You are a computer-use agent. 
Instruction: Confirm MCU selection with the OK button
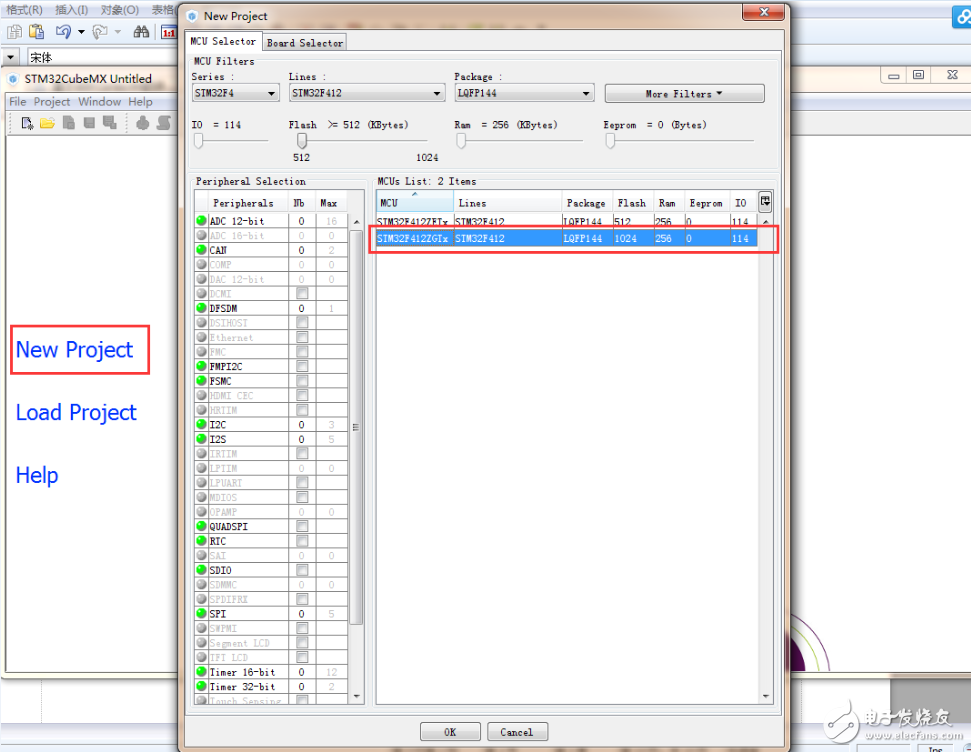[x=450, y=732]
